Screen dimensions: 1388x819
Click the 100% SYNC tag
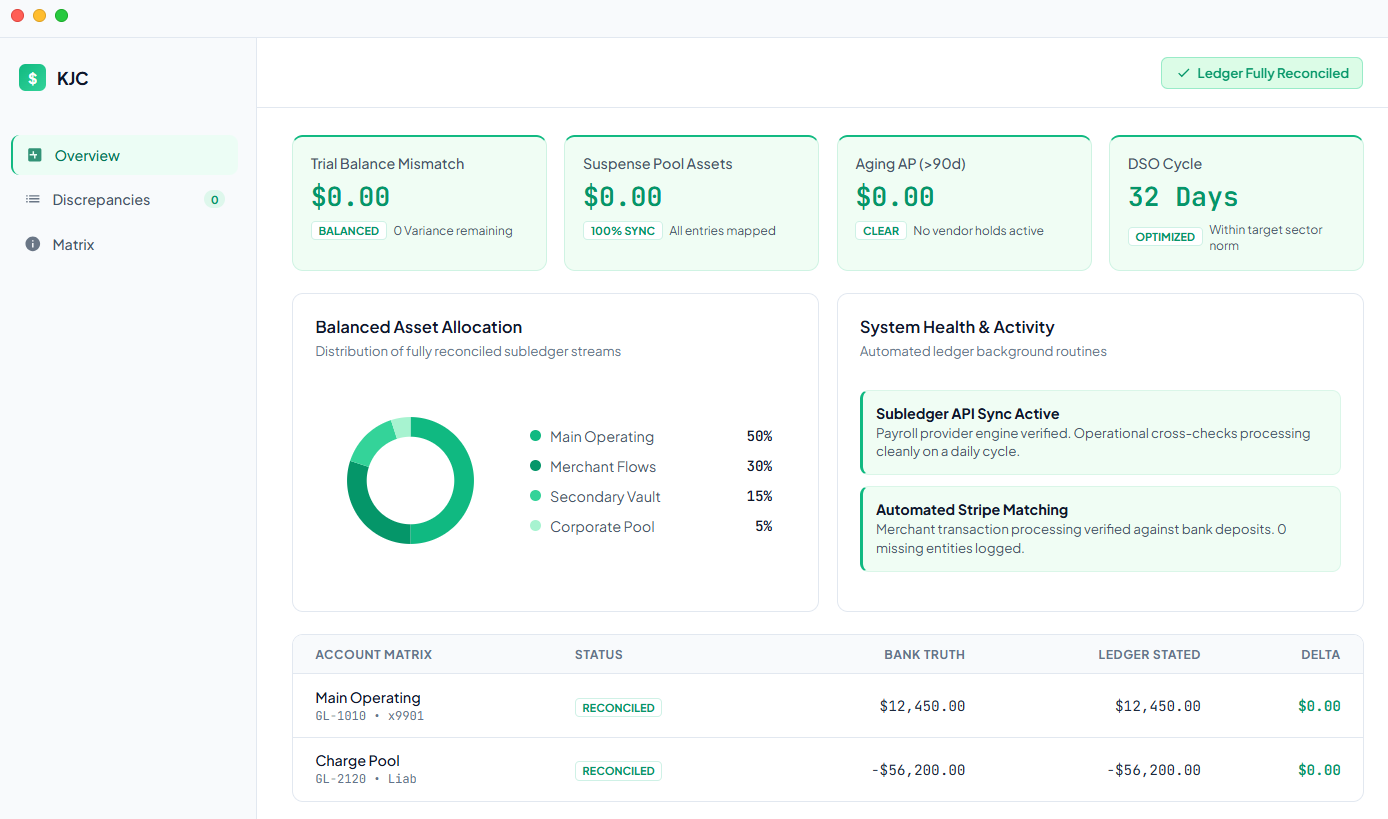coord(622,231)
